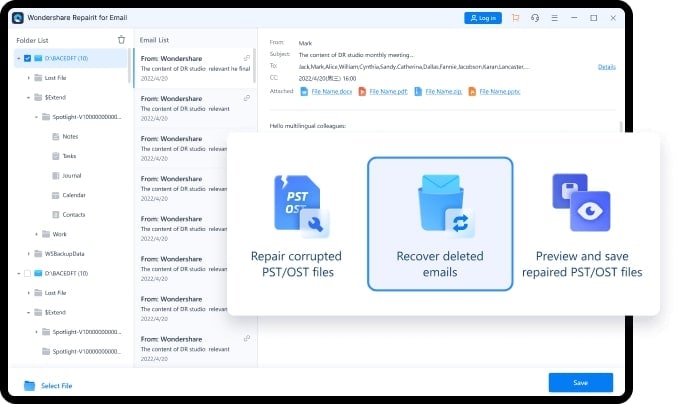The width and height of the screenshot is (678, 404).
Task: Select the Repair corrupted PST/OST files label
Action: tap(297, 264)
